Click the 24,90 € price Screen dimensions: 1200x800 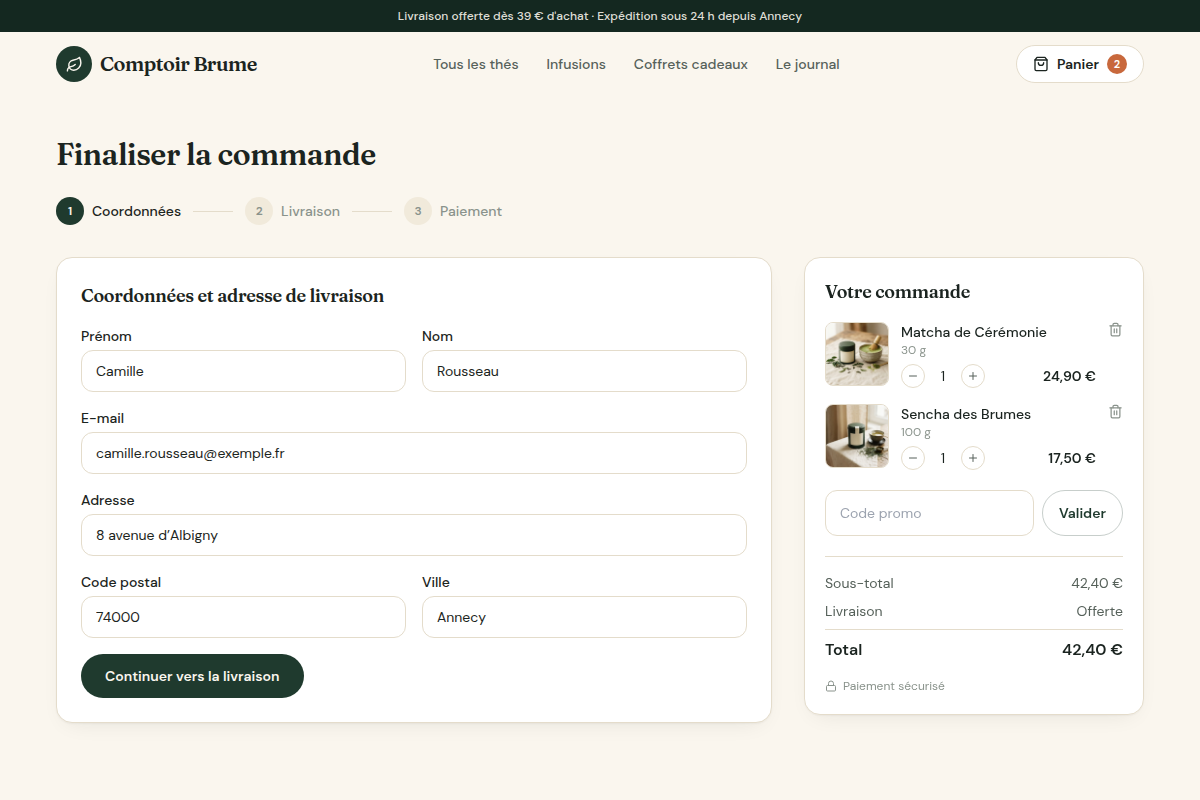pos(1069,376)
